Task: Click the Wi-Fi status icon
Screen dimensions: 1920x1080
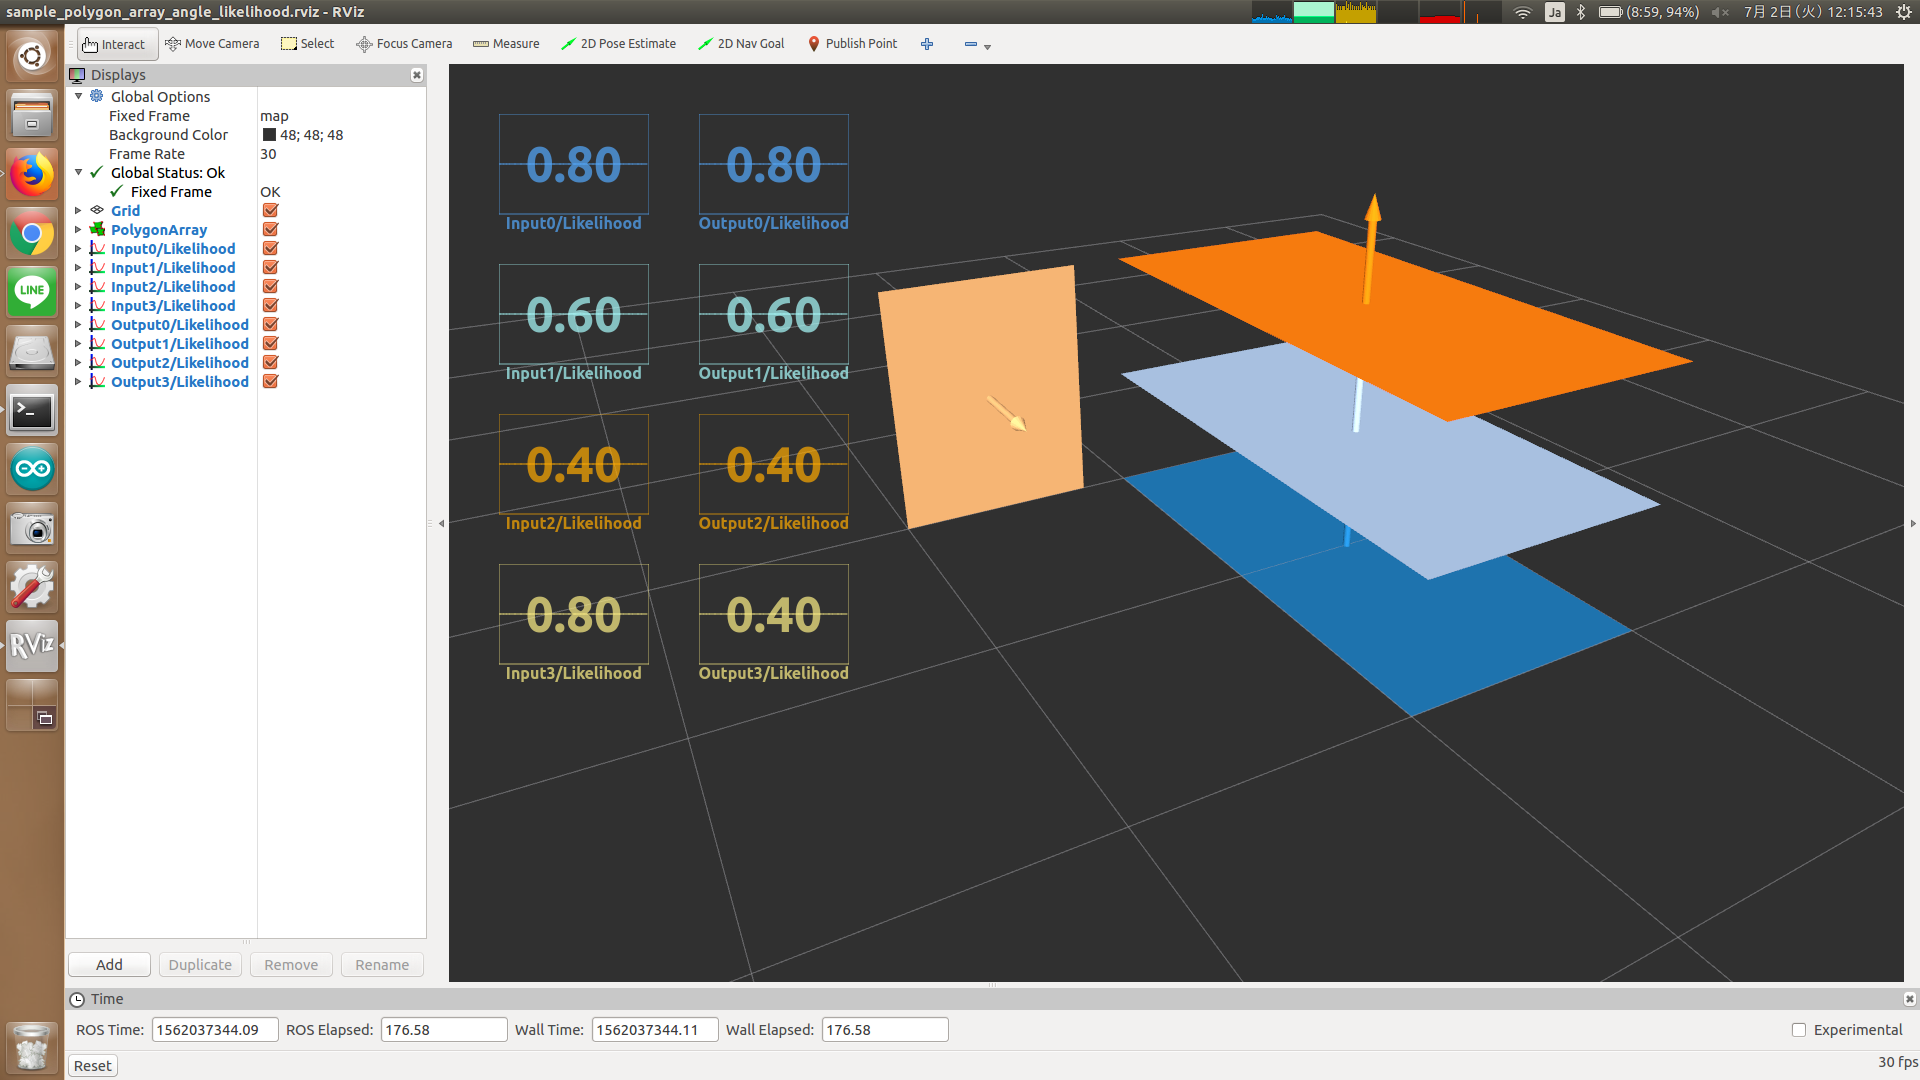Action: coord(1522,12)
